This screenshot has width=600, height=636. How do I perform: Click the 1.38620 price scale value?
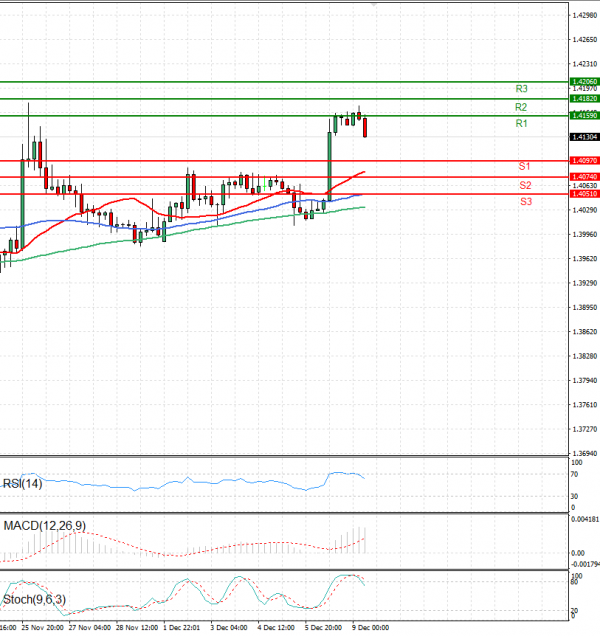tap(585, 332)
